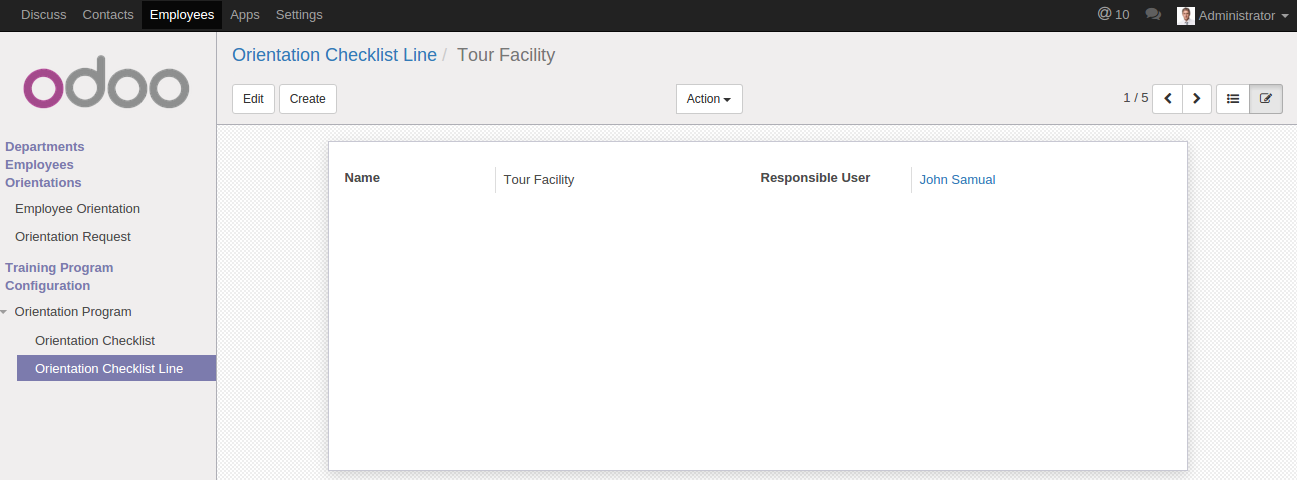Viewport: 1297px width, 480px height.
Task: Open the Action dropdown
Action: tap(709, 99)
